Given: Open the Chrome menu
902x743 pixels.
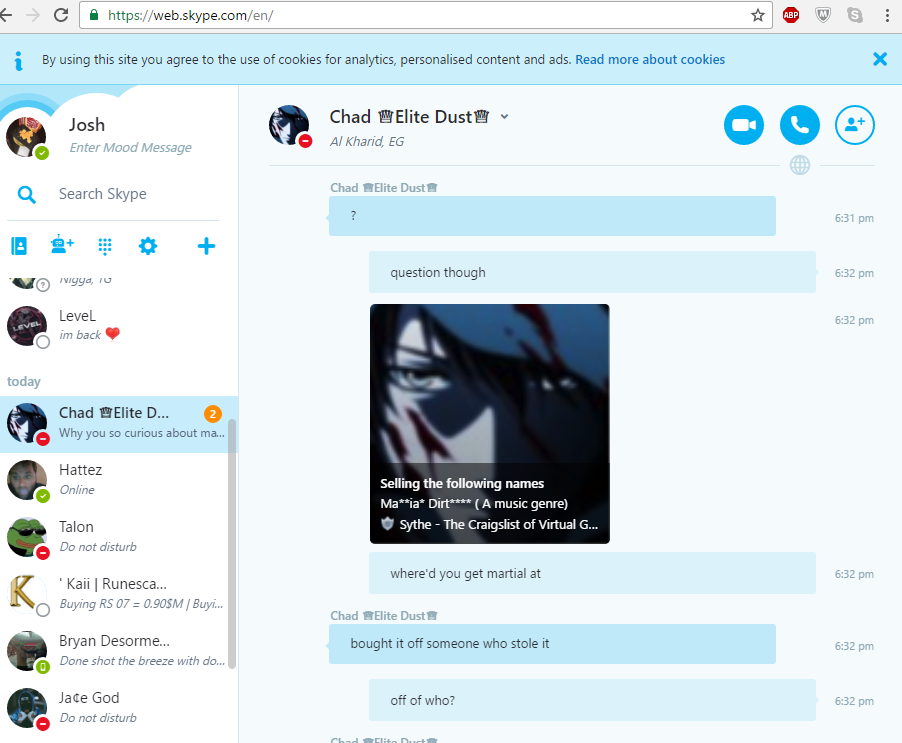Looking at the screenshot, I should pos(888,15).
